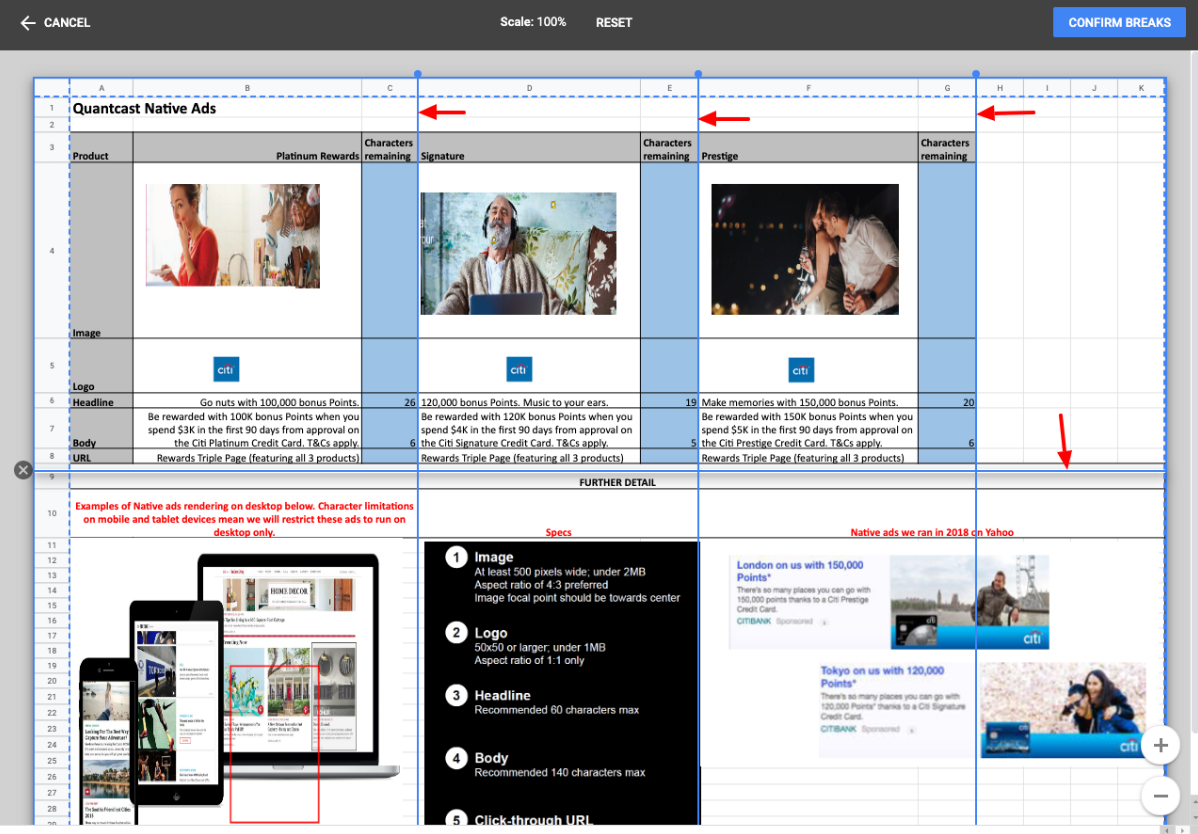Click the number 3 Headline spec circle
The height and width of the screenshot is (834, 1198).
tap(456, 695)
